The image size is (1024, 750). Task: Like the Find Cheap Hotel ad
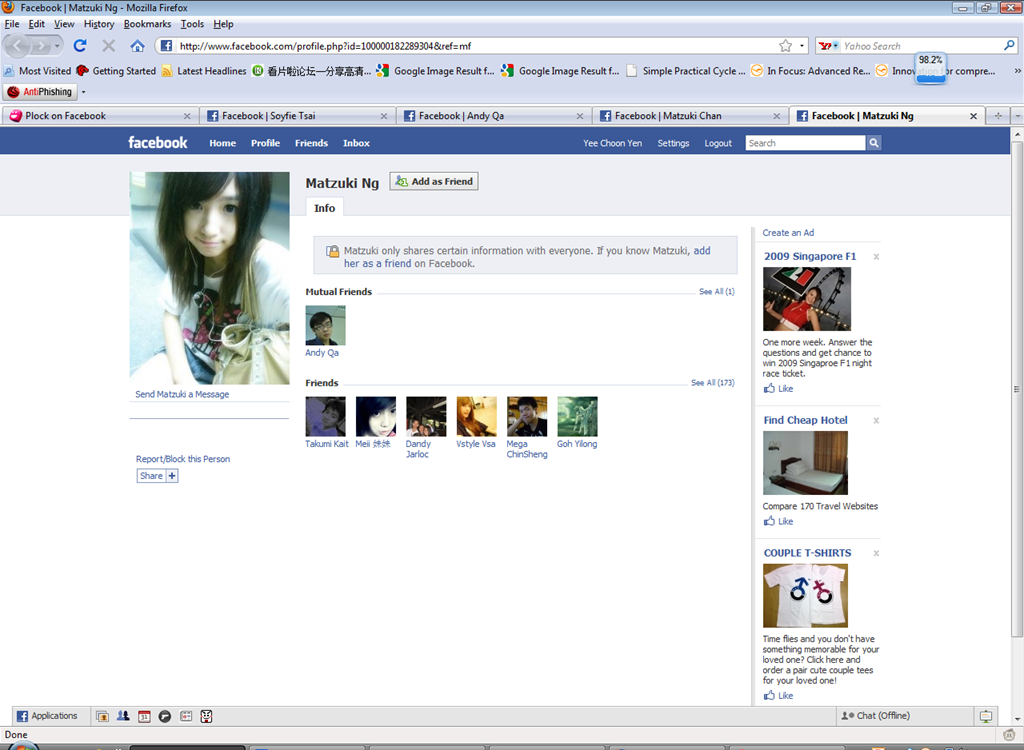coord(778,521)
